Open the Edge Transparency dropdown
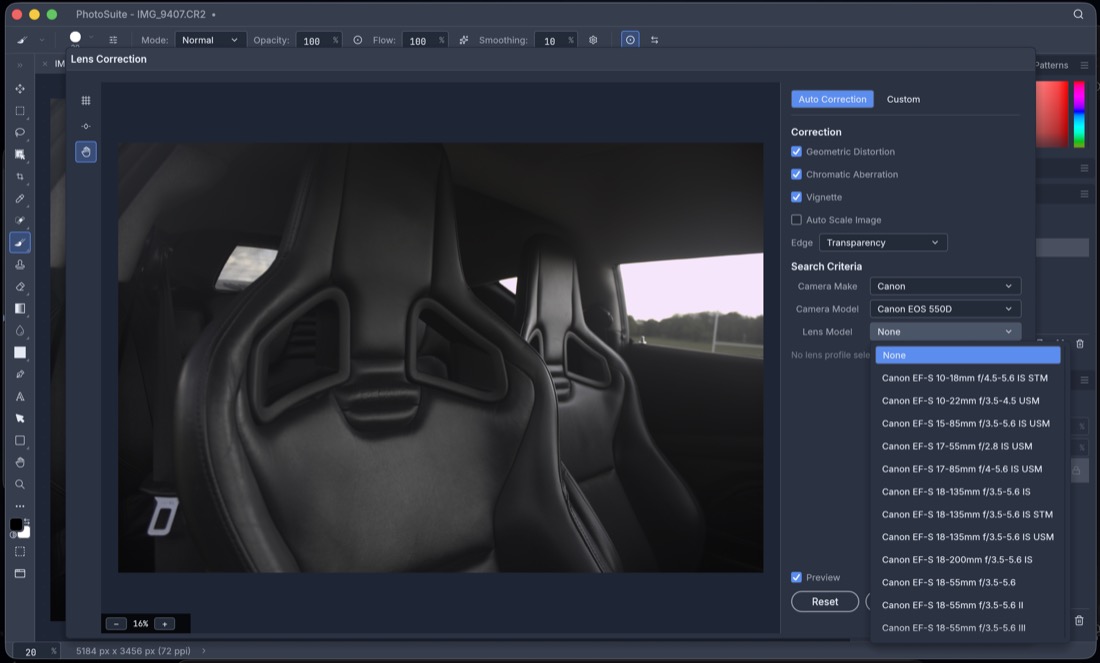This screenshot has height=663, width=1100. tap(883, 243)
